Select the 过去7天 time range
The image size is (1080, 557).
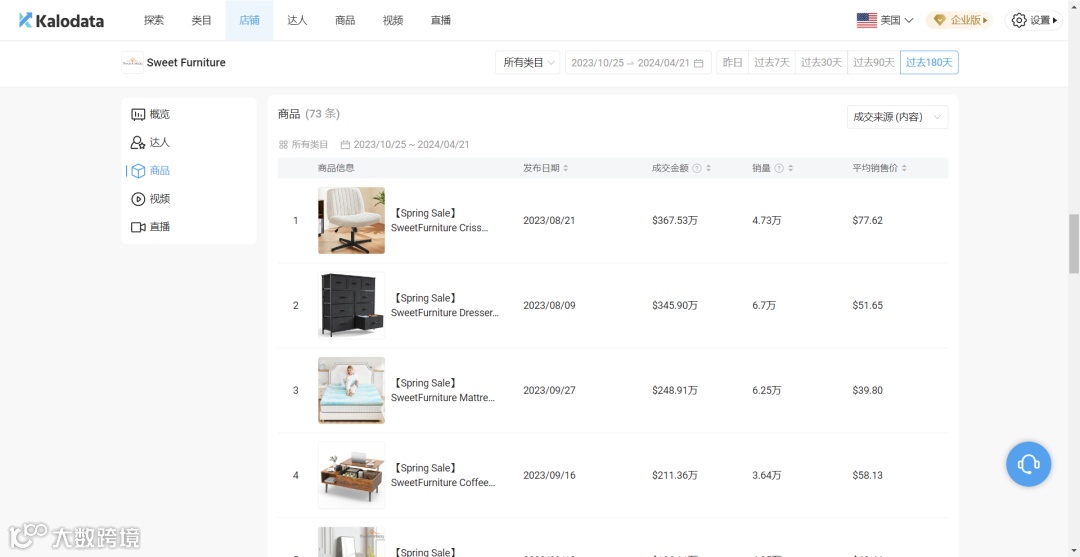(771, 63)
